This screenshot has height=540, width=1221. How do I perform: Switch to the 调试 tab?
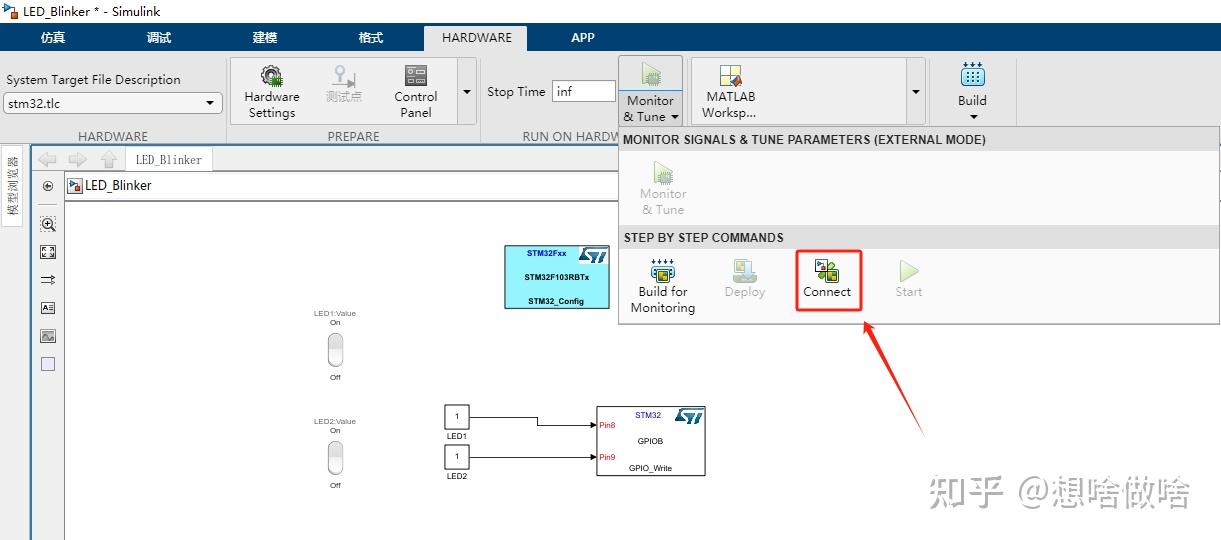(x=159, y=38)
